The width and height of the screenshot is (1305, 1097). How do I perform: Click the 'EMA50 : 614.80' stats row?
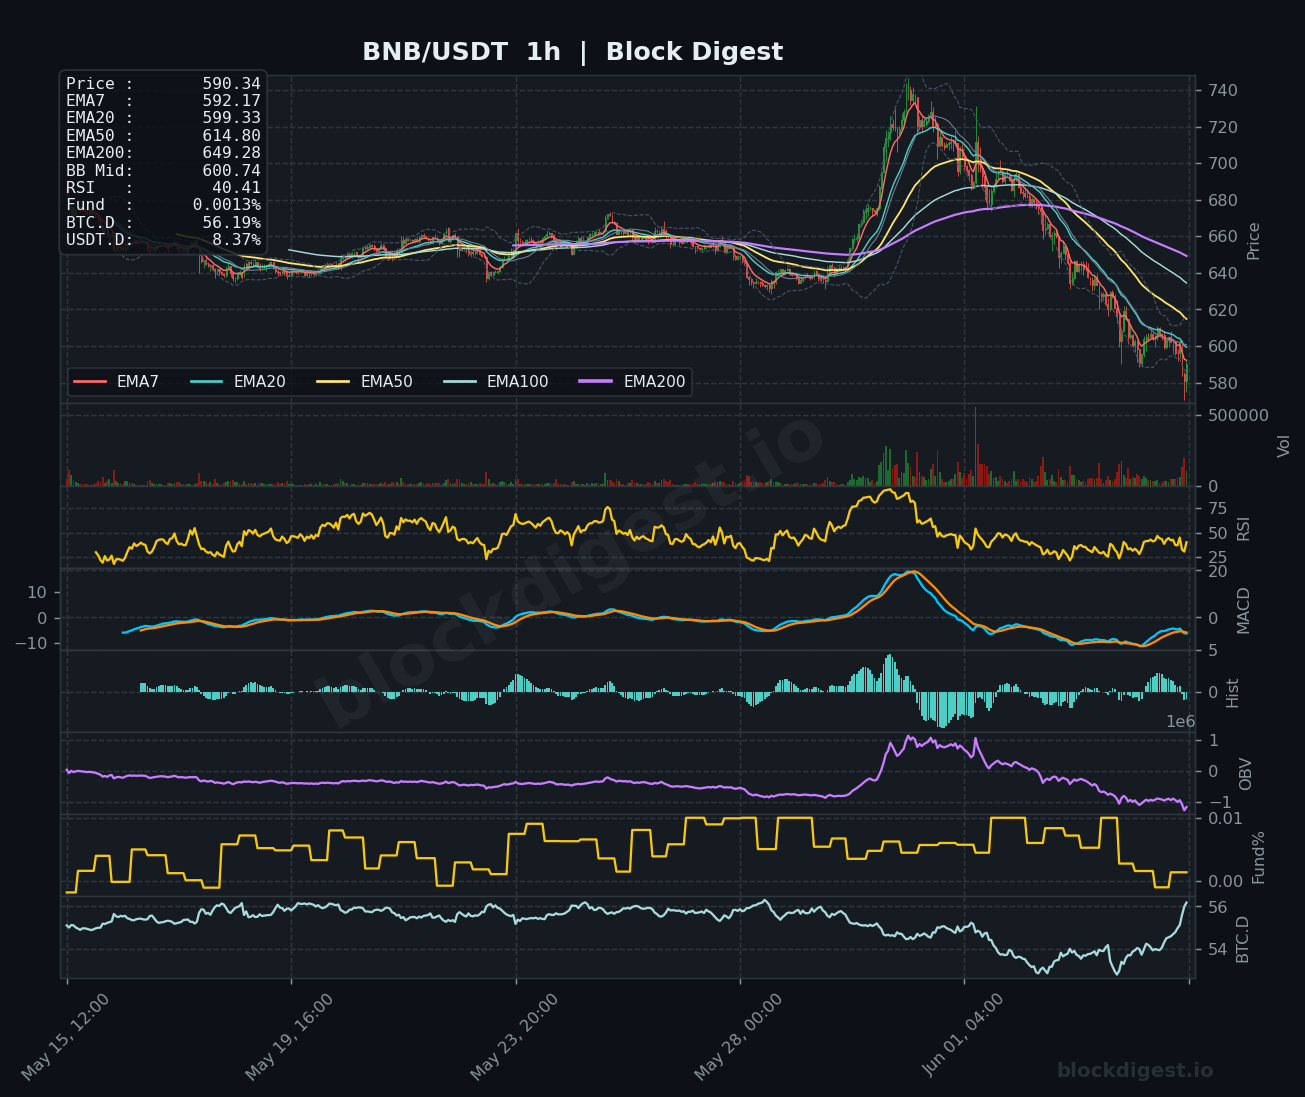(x=163, y=136)
